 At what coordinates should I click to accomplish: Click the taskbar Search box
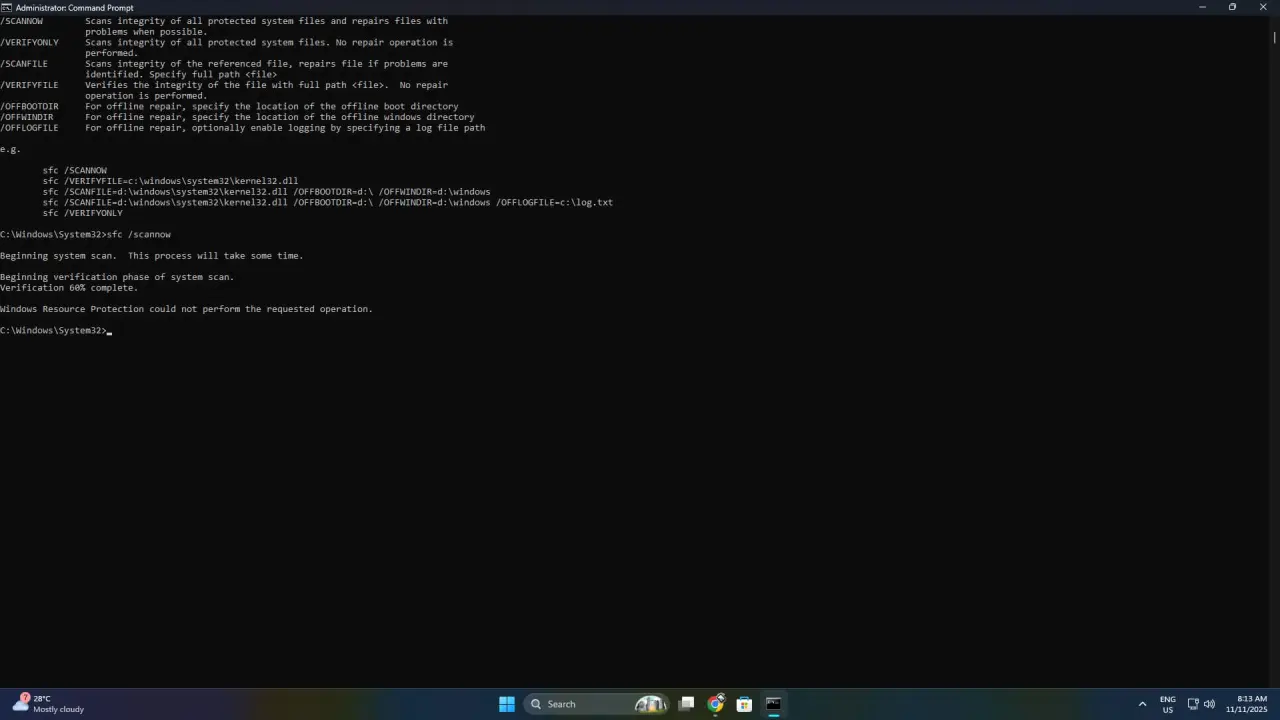[596, 704]
